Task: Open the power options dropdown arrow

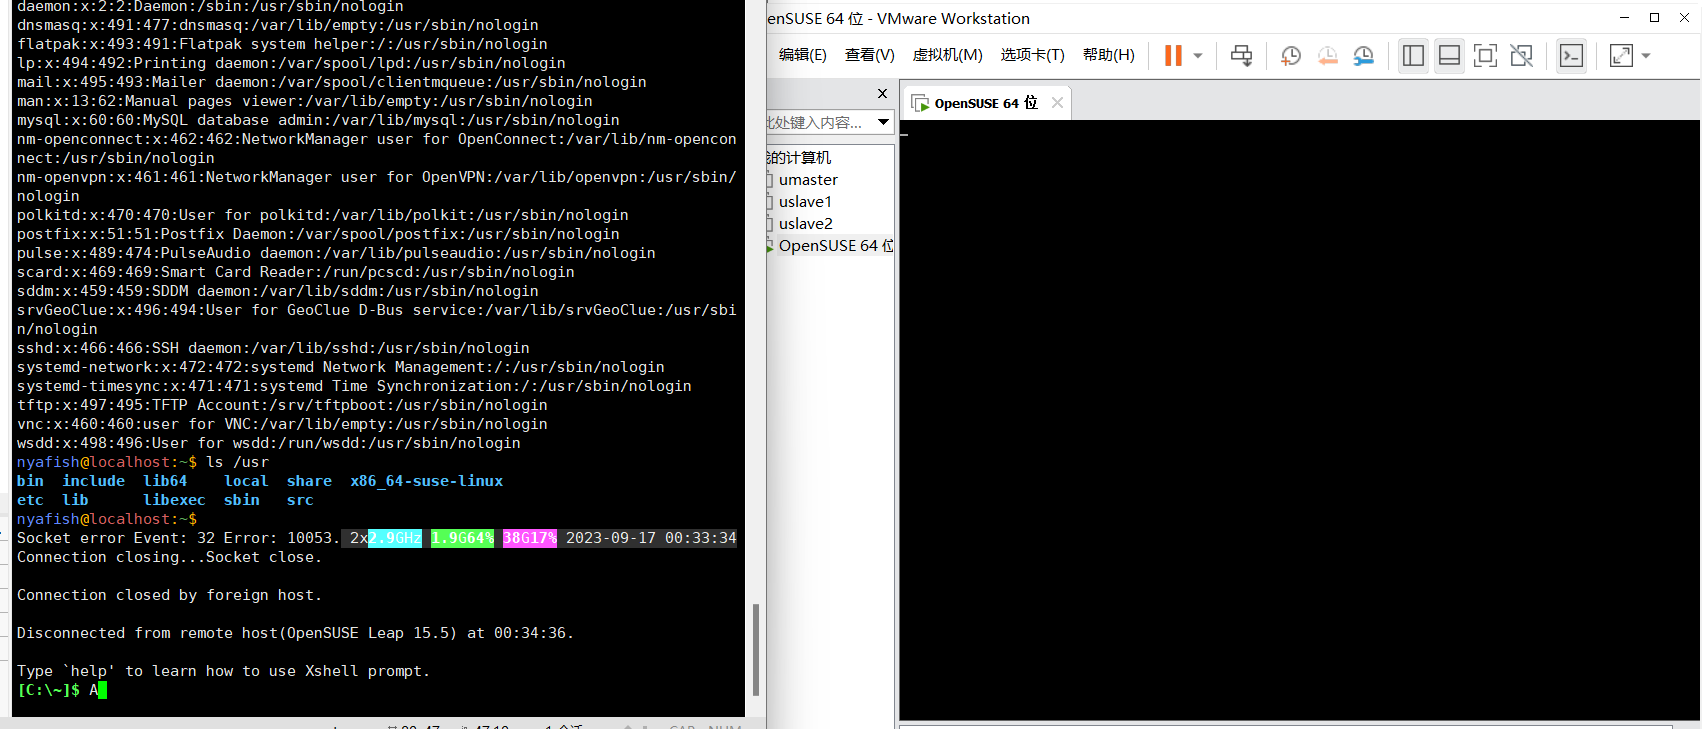Action: point(1198,56)
